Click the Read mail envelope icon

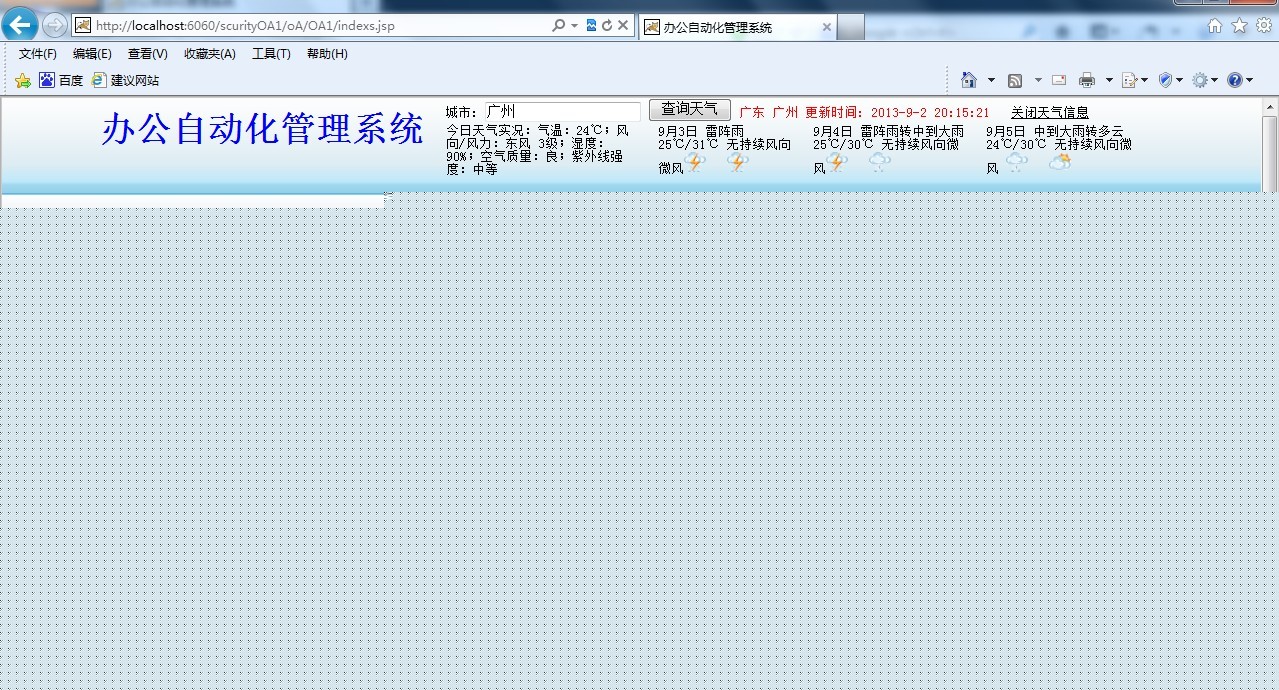tap(1057, 79)
